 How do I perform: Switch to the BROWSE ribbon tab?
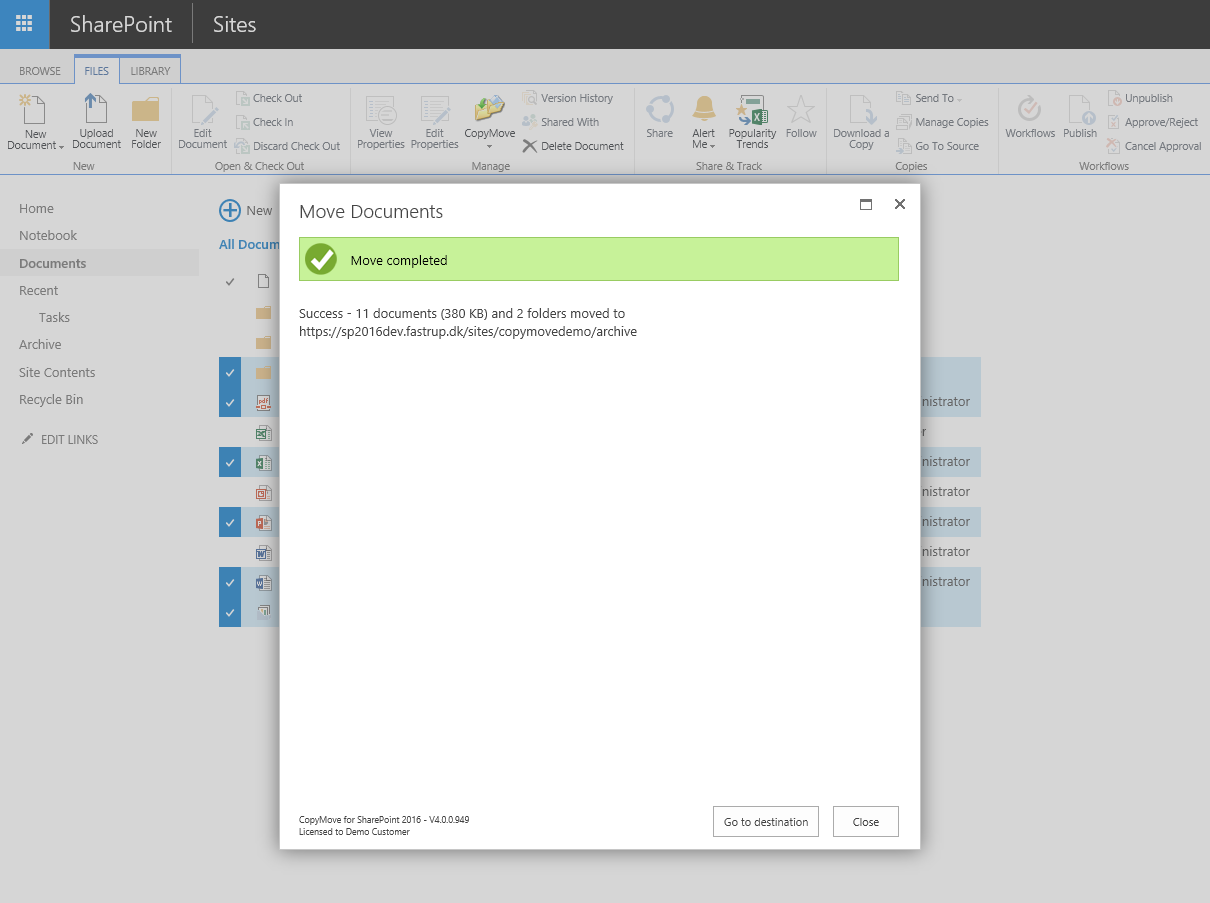pyautogui.click(x=40, y=71)
